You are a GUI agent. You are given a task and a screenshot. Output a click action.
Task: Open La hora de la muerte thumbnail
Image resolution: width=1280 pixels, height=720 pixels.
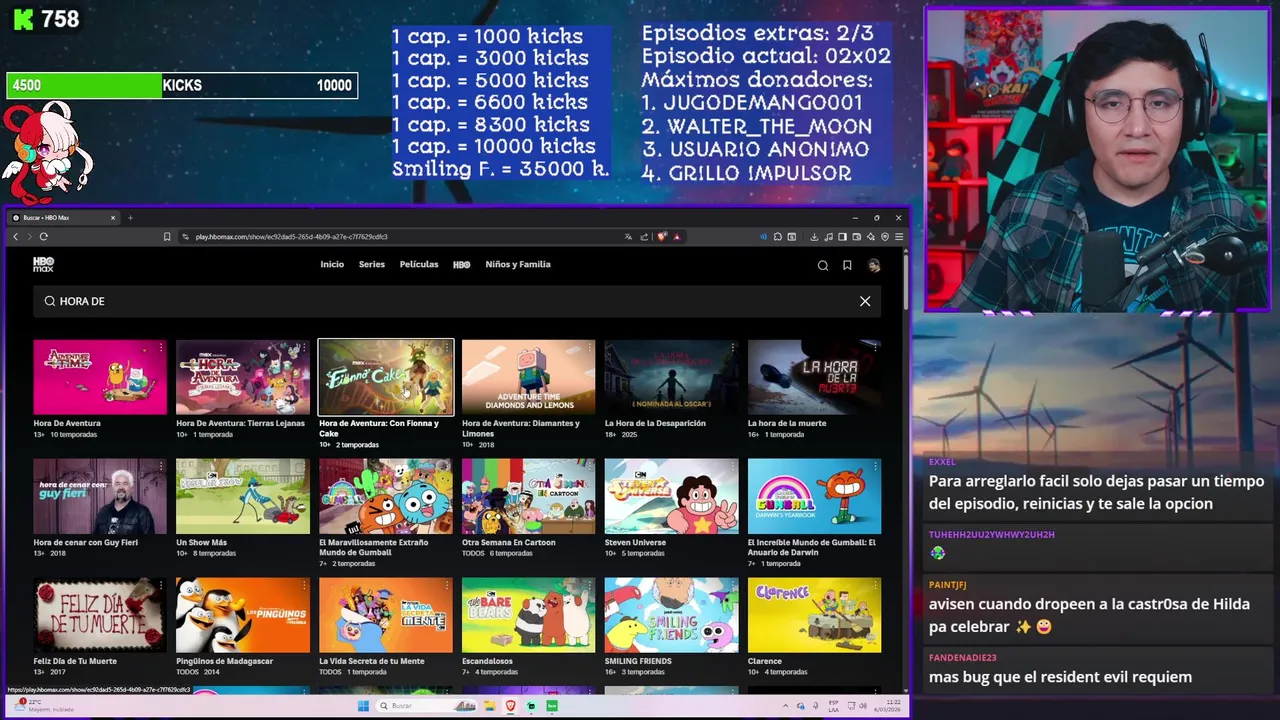(815, 377)
